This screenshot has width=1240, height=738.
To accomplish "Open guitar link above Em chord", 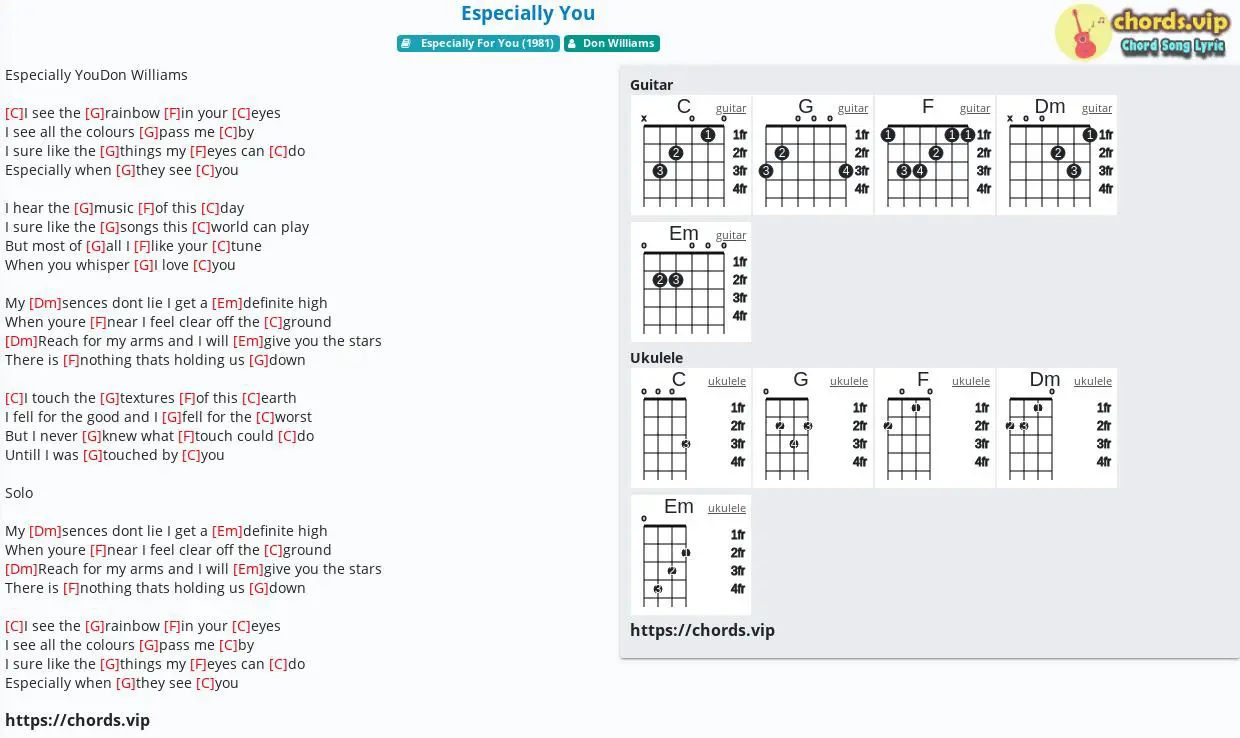I will (731, 235).
